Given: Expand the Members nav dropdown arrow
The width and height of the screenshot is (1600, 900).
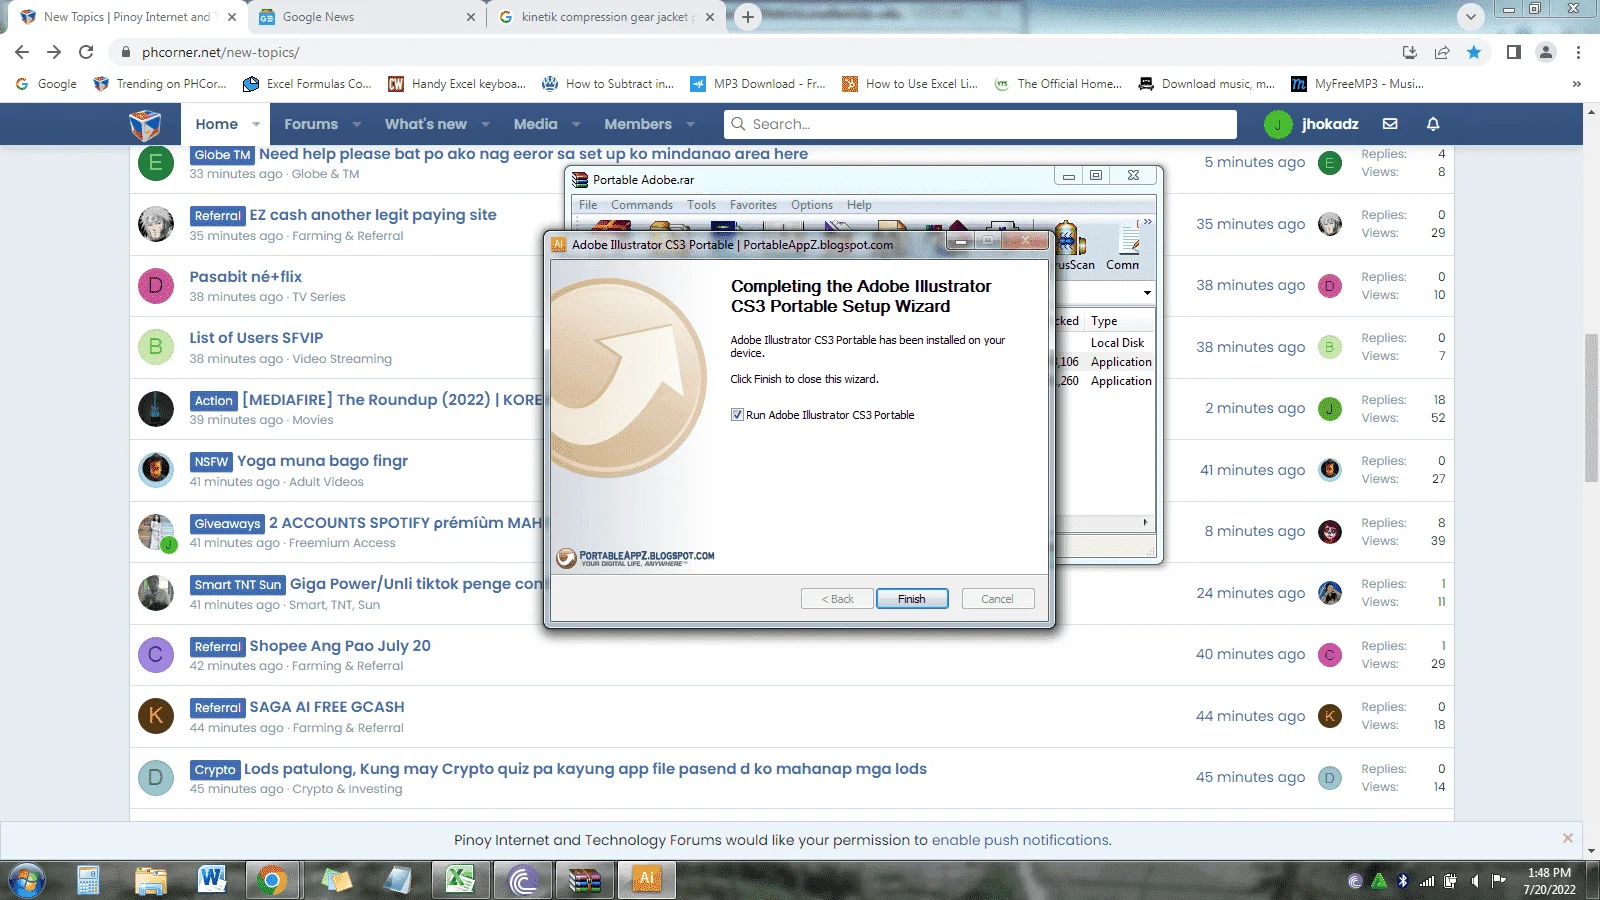Looking at the screenshot, I should (x=690, y=124).
